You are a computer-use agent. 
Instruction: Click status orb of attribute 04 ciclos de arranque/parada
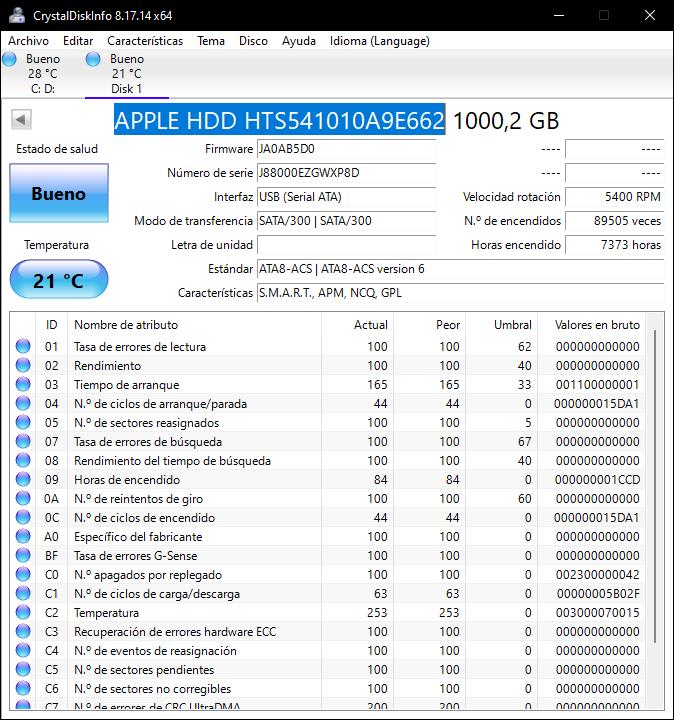click(x=23, y=403)
